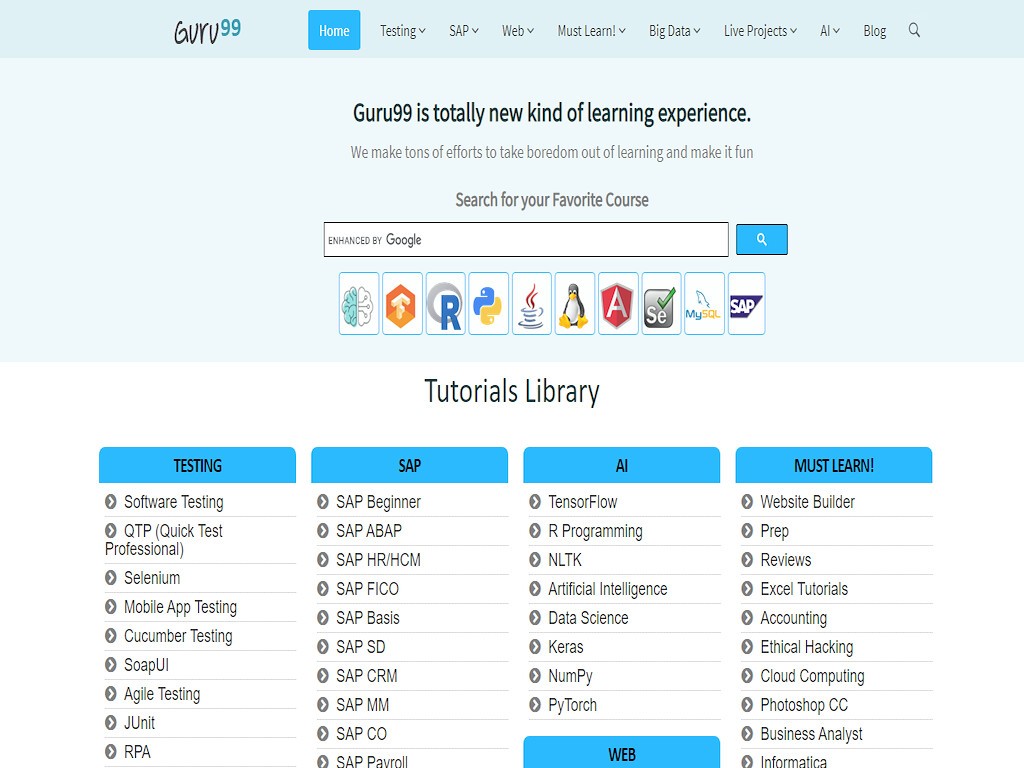The width and height of the screenshot is (1024, 768).
Task: Expand the Testing dropdown menu
Action: pyautogui.click(x=402, y=31)
